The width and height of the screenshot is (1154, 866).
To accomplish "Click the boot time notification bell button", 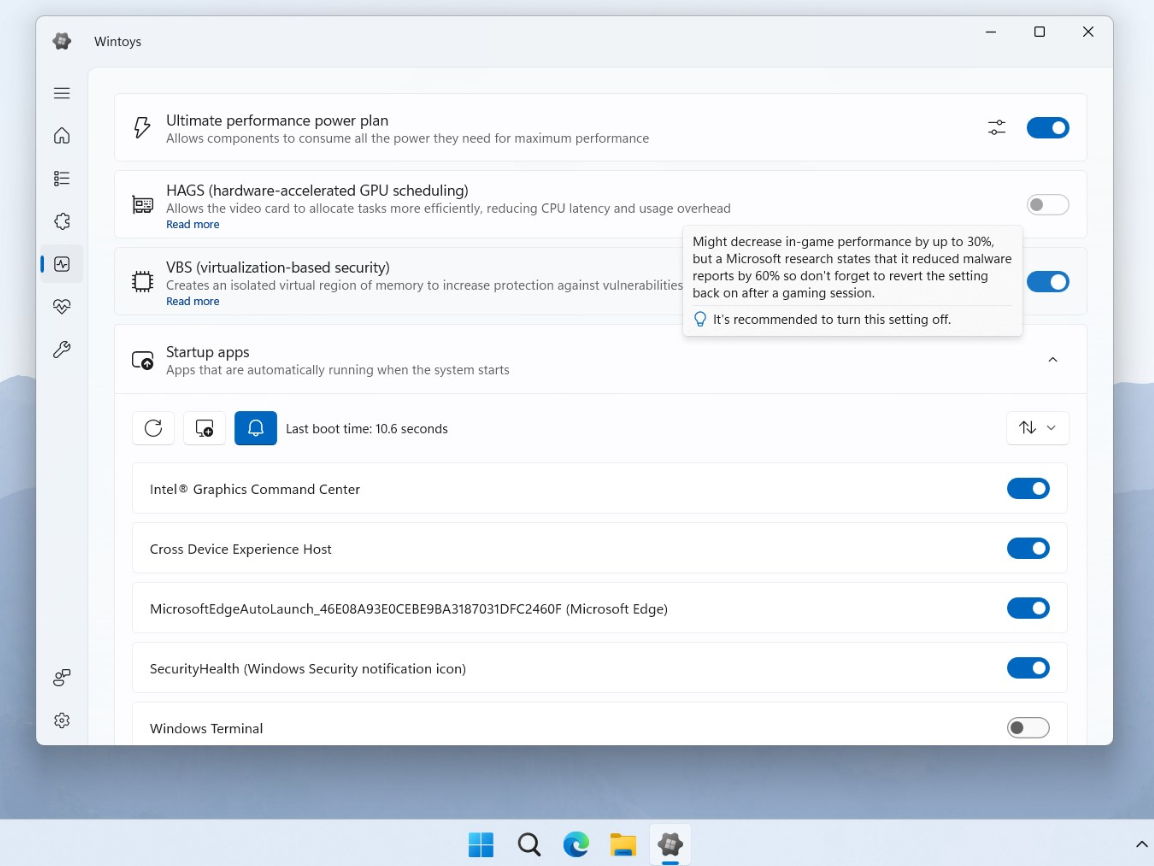I will click(255, 428).
